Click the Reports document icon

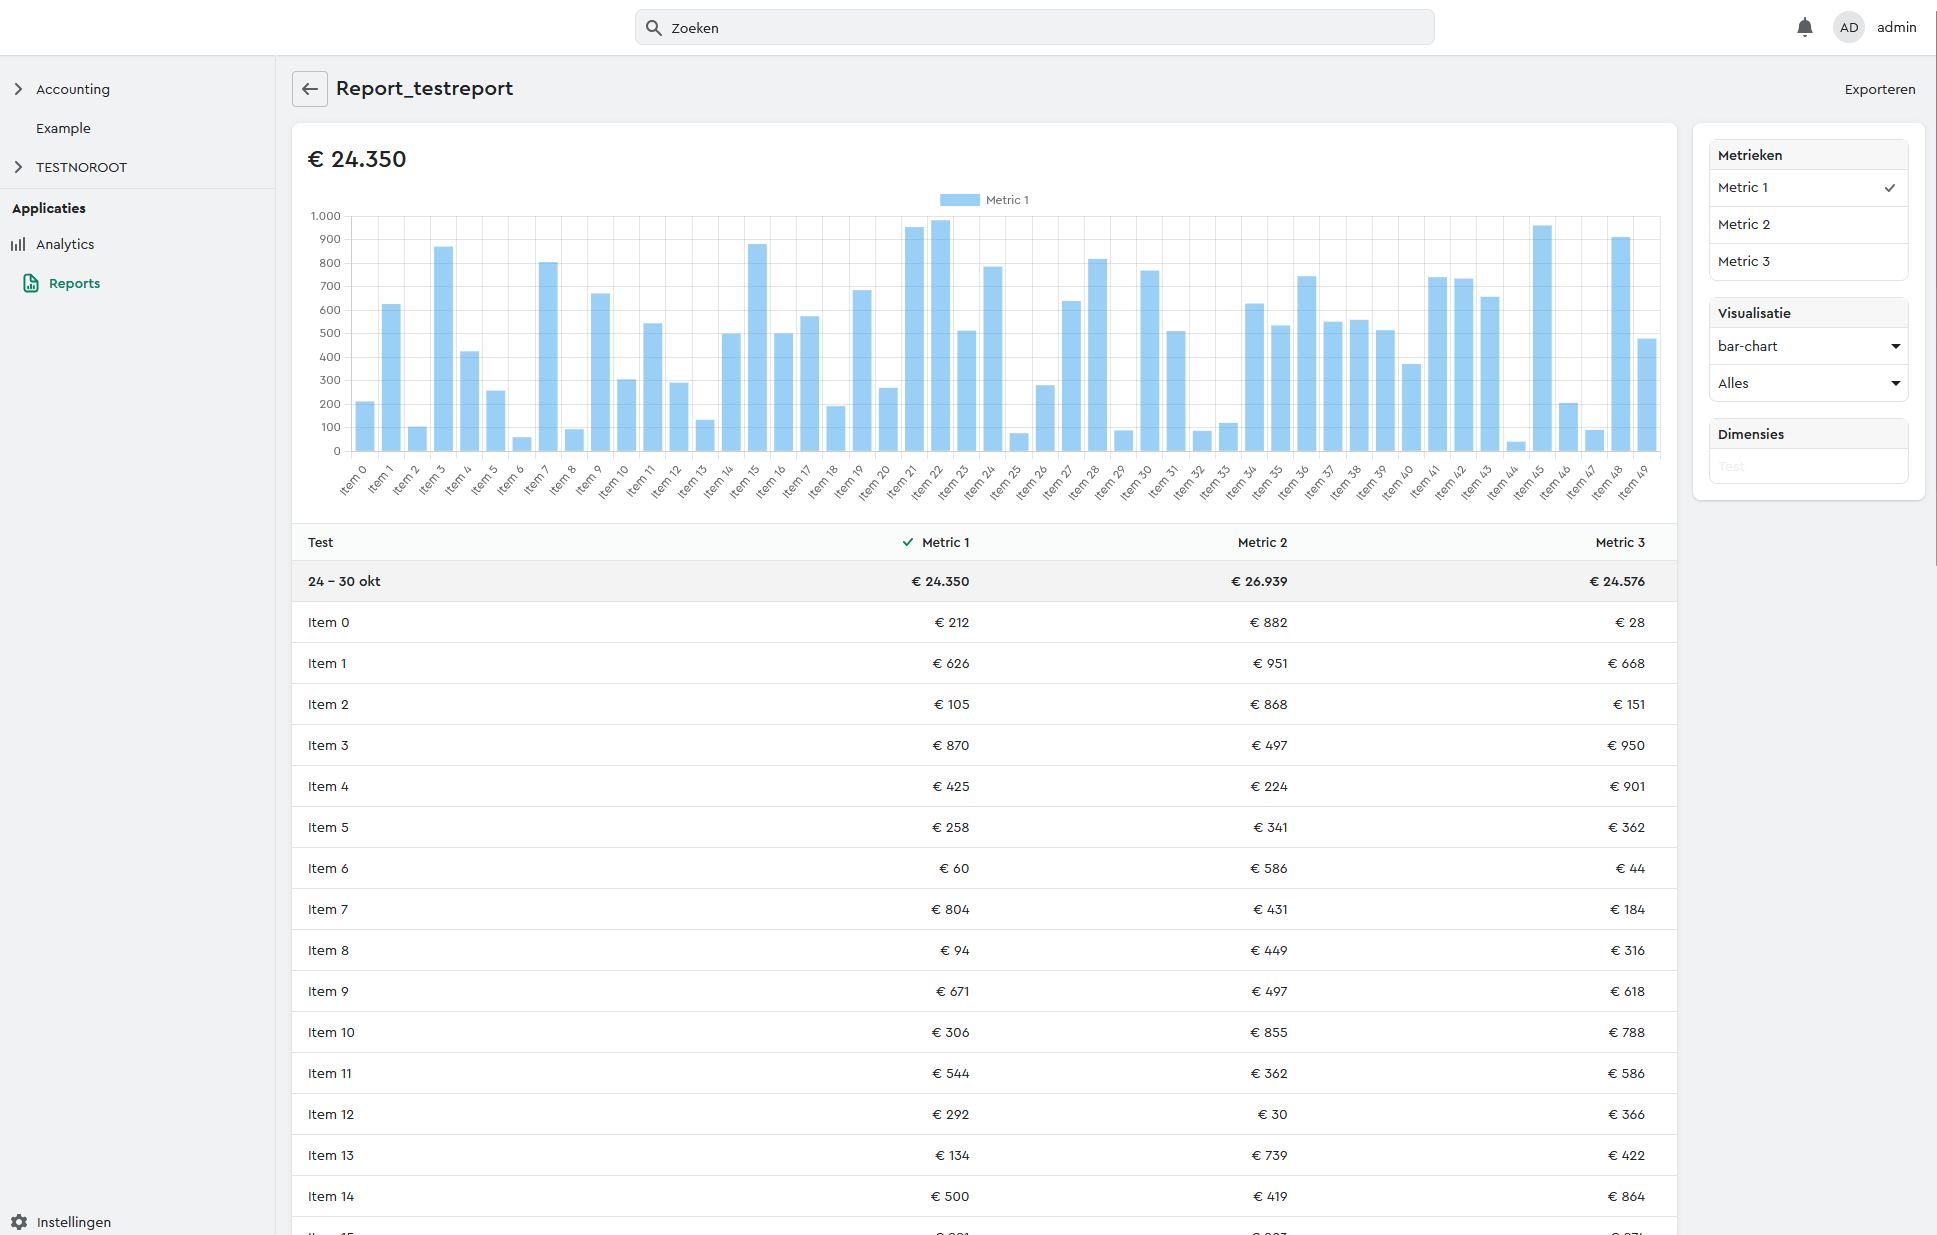31,283
